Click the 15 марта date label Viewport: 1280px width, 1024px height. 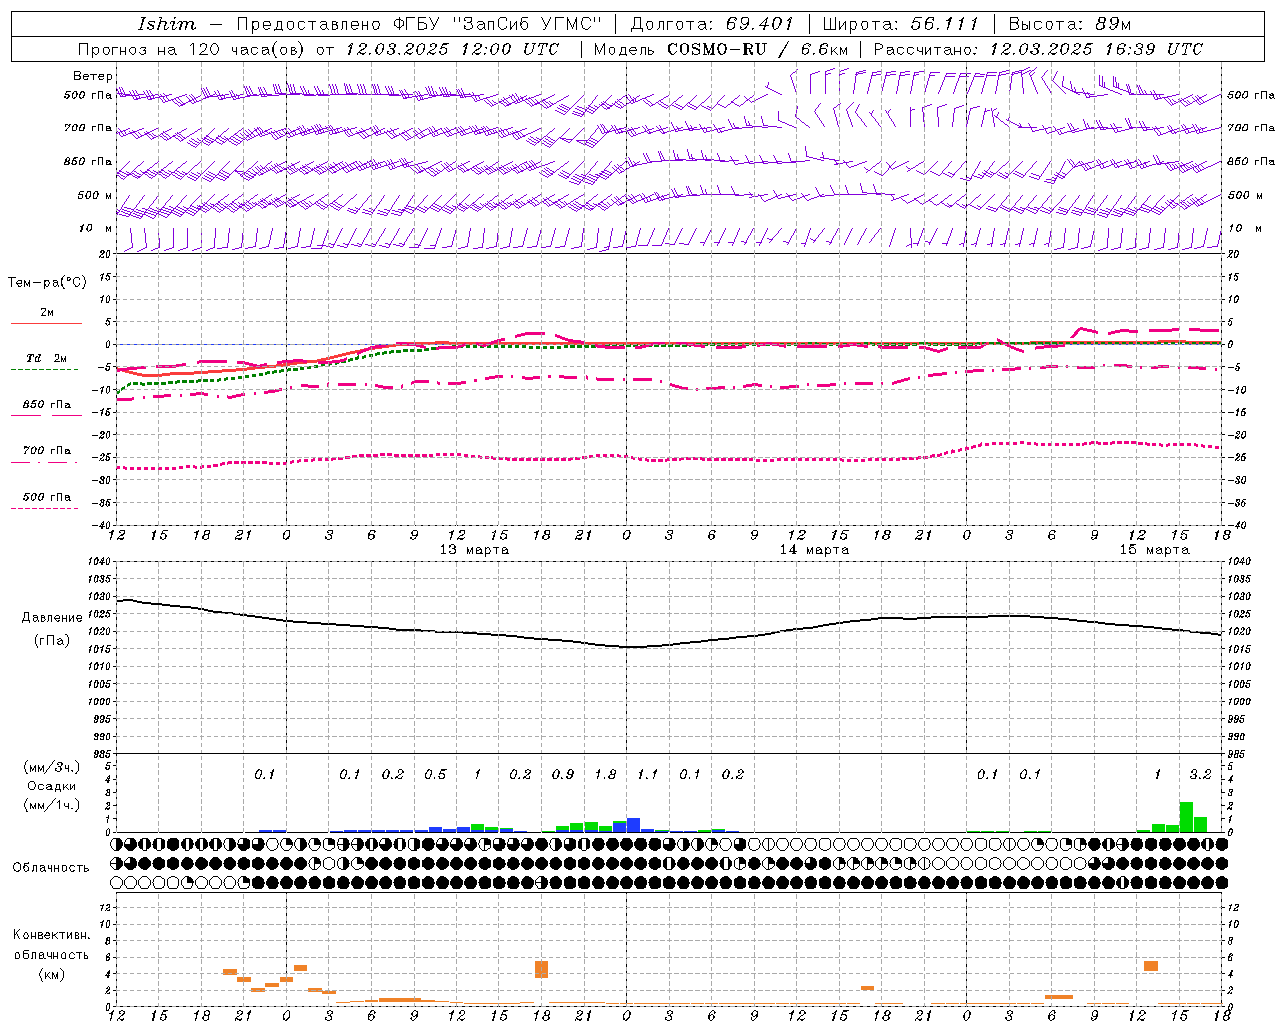pos(1154,550)
